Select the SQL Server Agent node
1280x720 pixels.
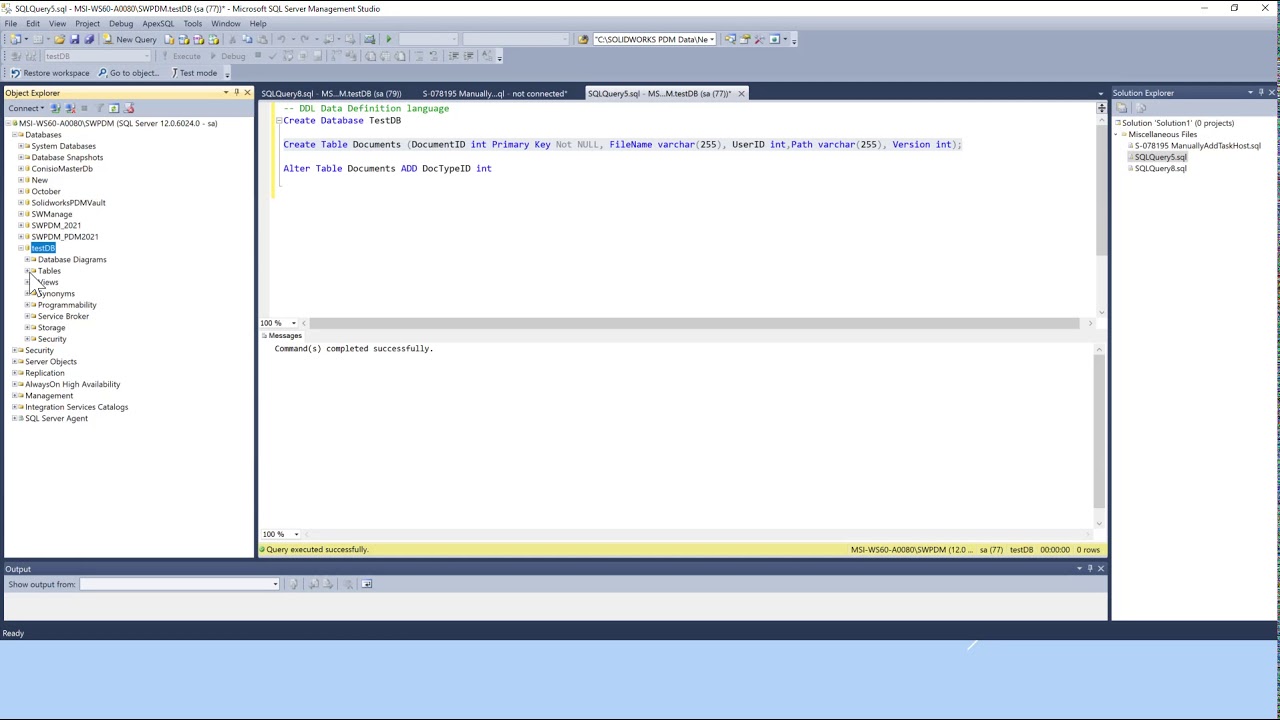[56, 418]
